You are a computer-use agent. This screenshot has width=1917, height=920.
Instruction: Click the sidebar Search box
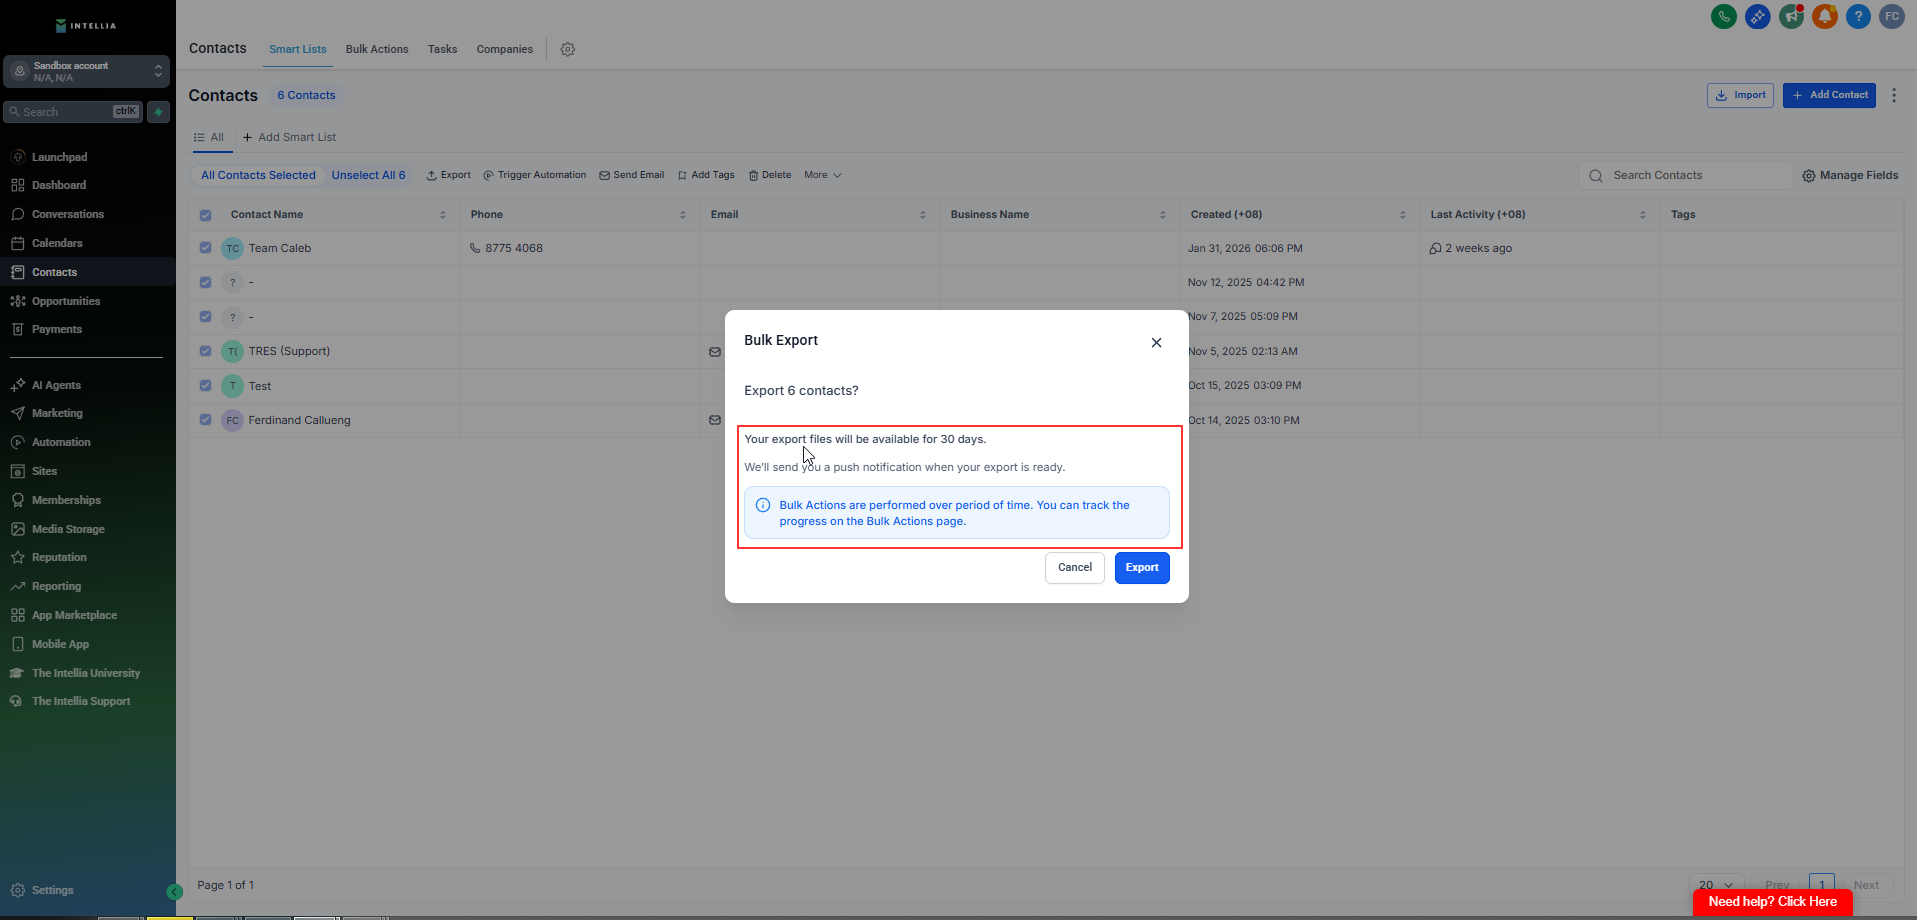73,112
